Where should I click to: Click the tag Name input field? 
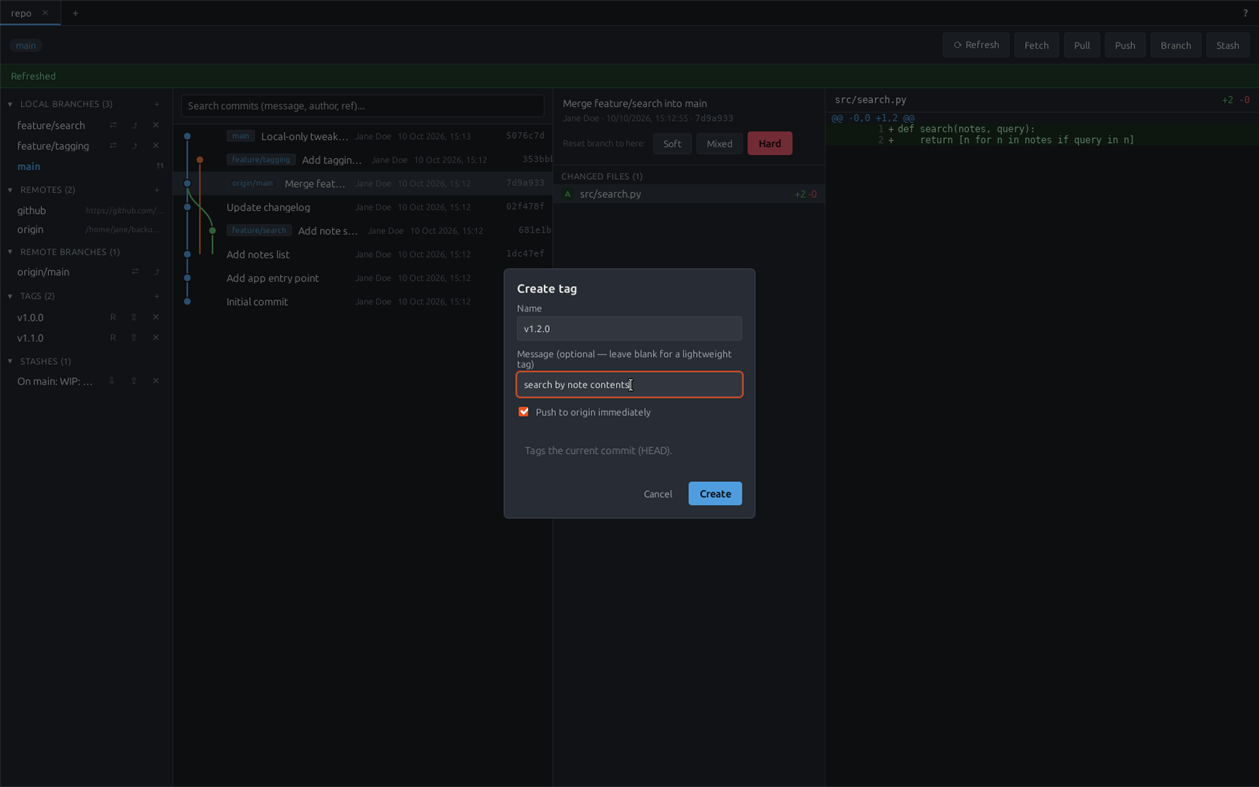click(x=629, y=329)
